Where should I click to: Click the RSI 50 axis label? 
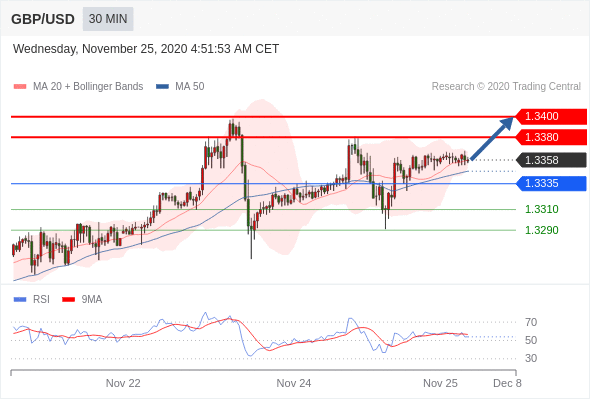point(531,341)
